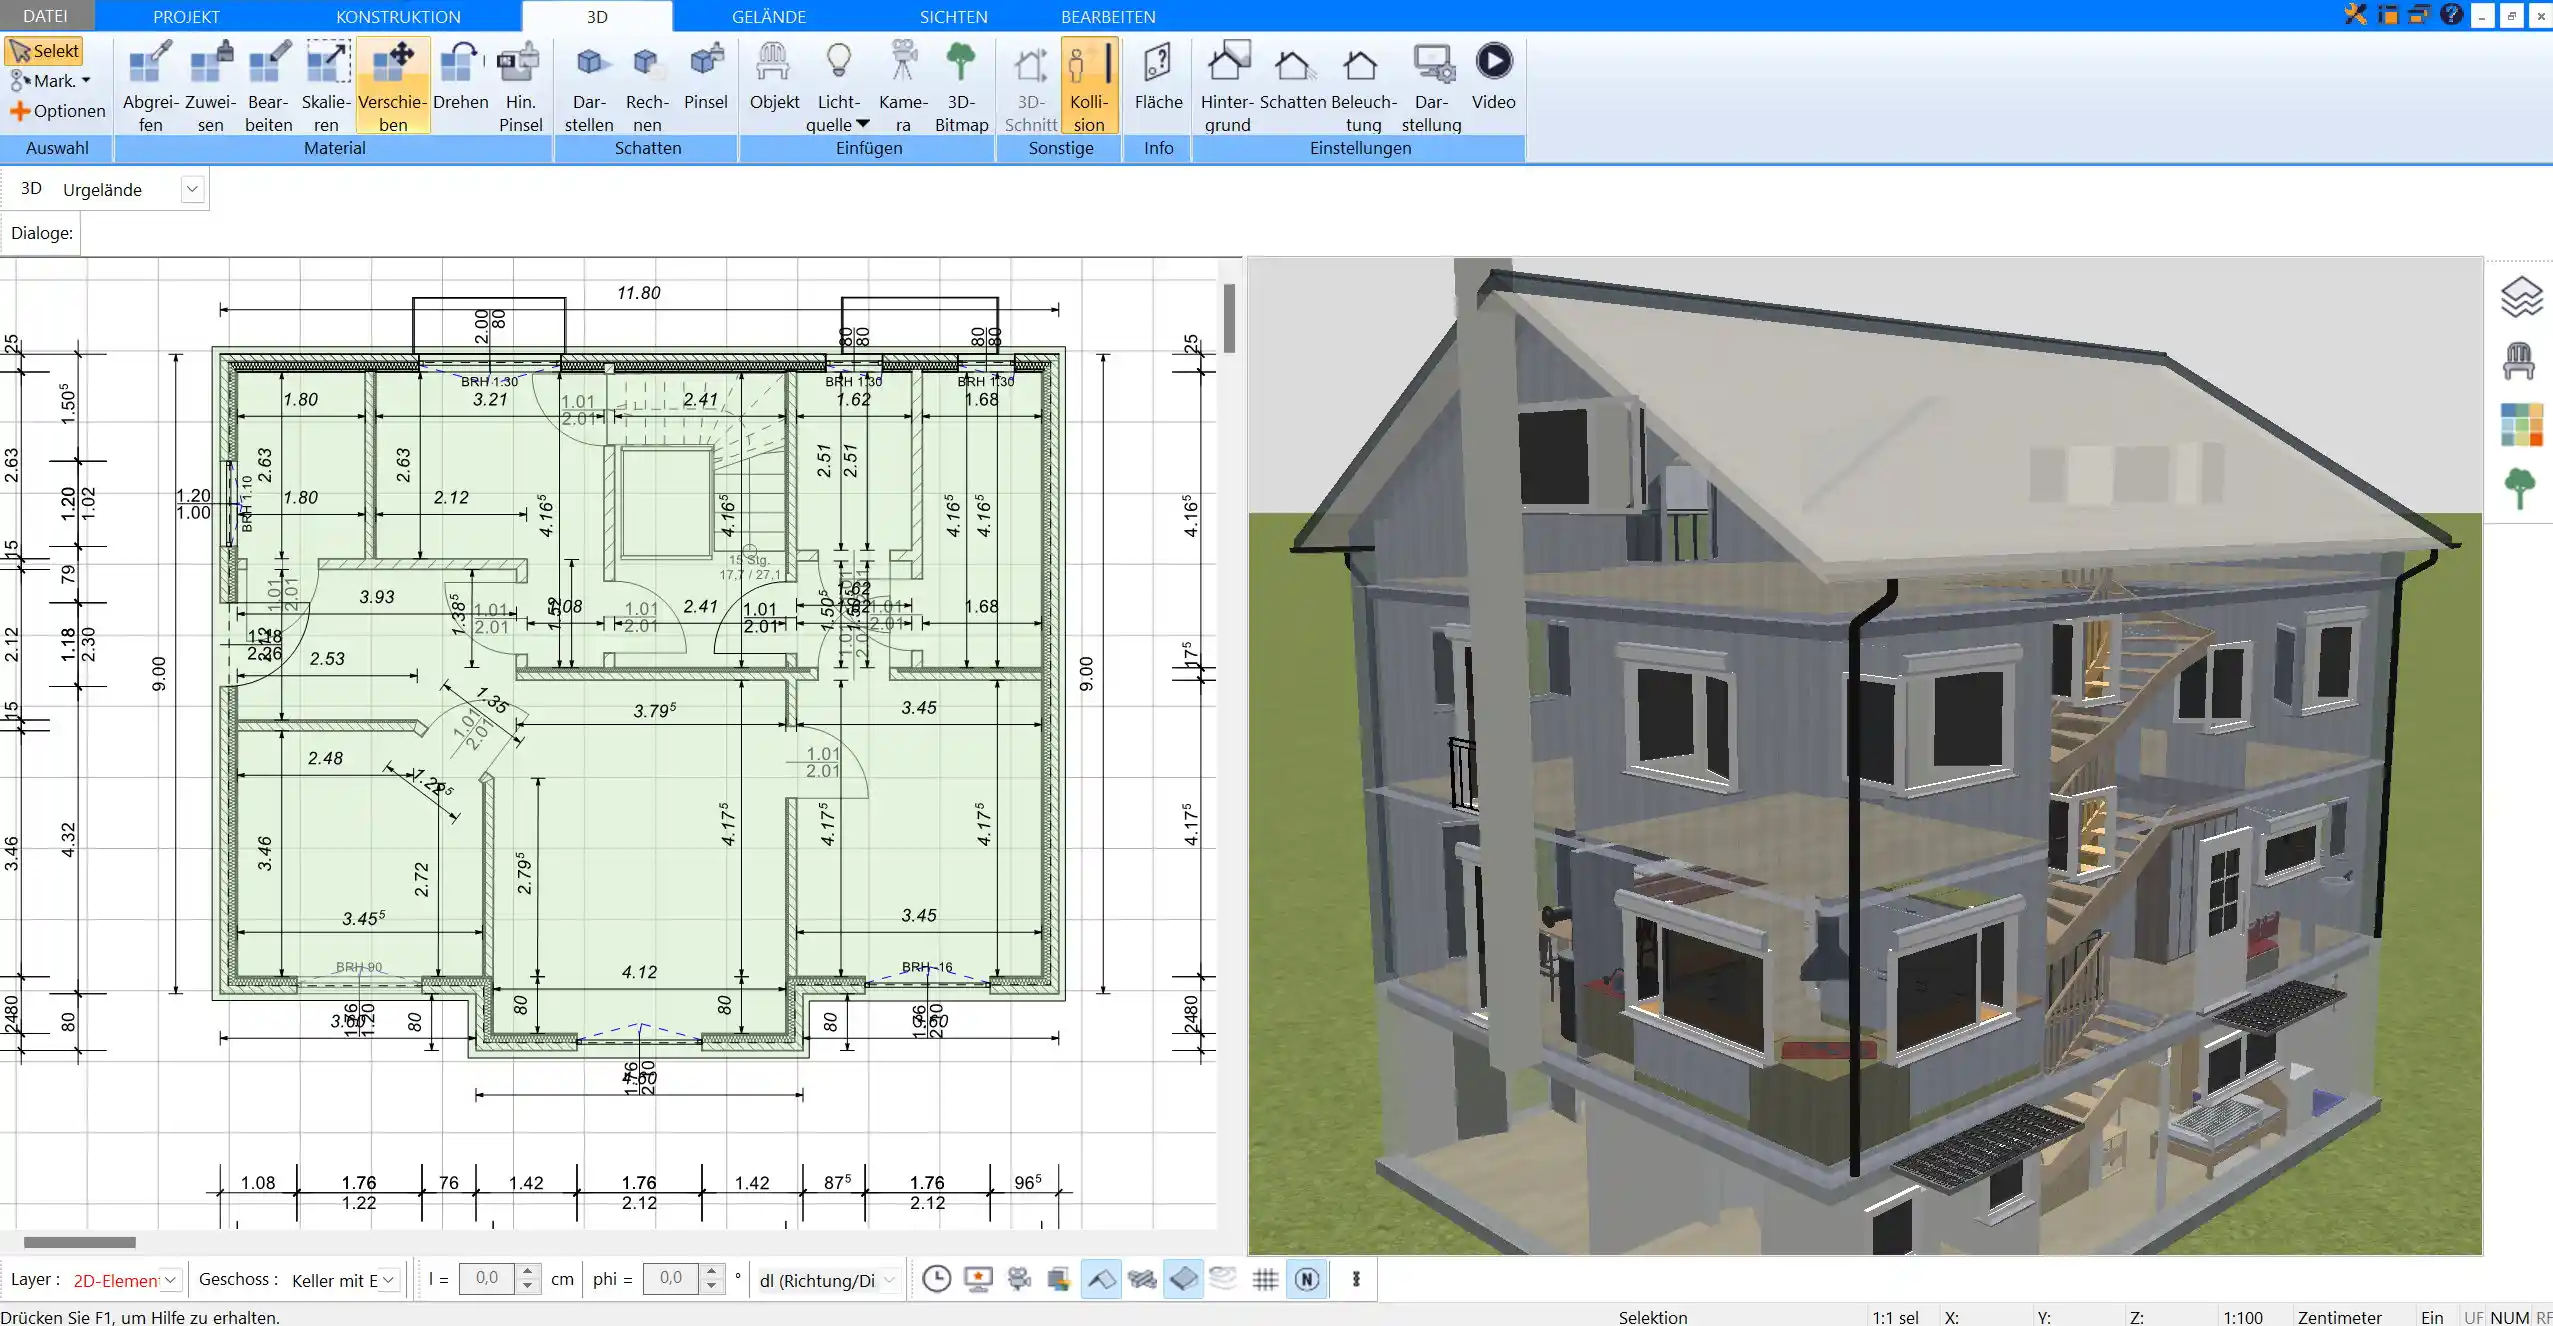Toggle Kollision detection
This screenshot has width=2553, height=1326.
pyautogui.click(x=1089, y=86)
